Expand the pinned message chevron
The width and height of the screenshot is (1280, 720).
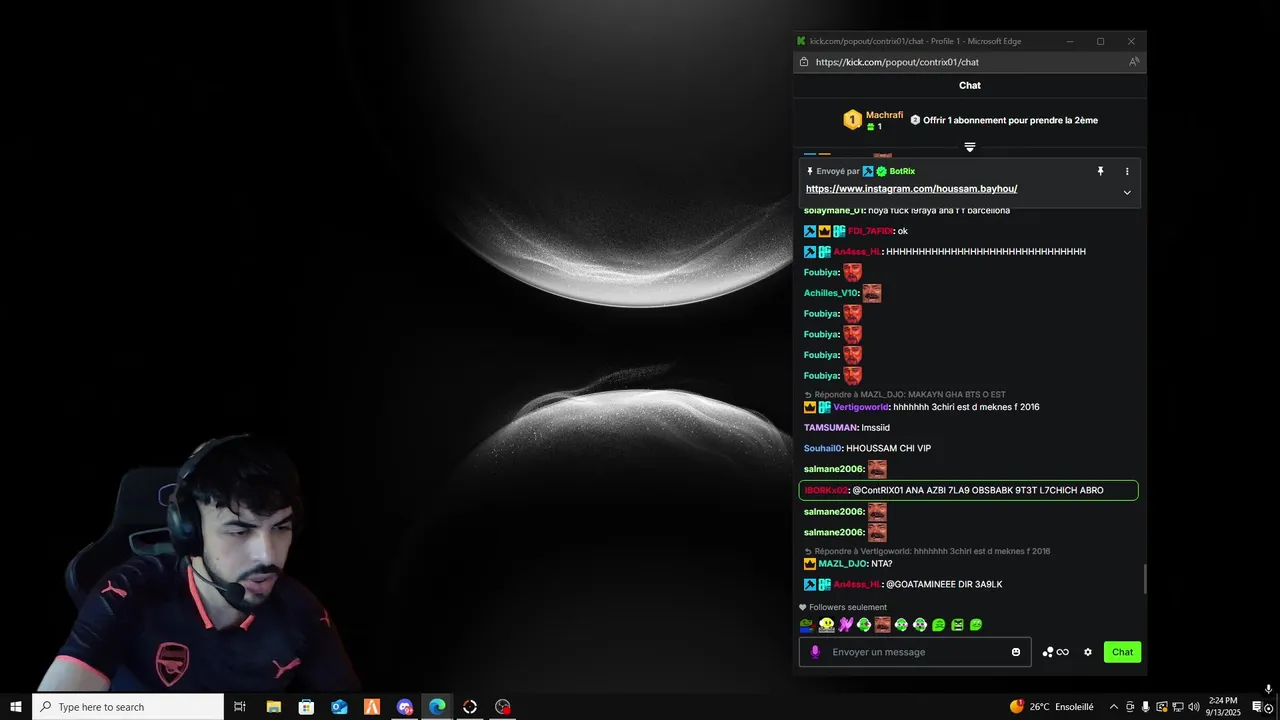pos(1127,192)
